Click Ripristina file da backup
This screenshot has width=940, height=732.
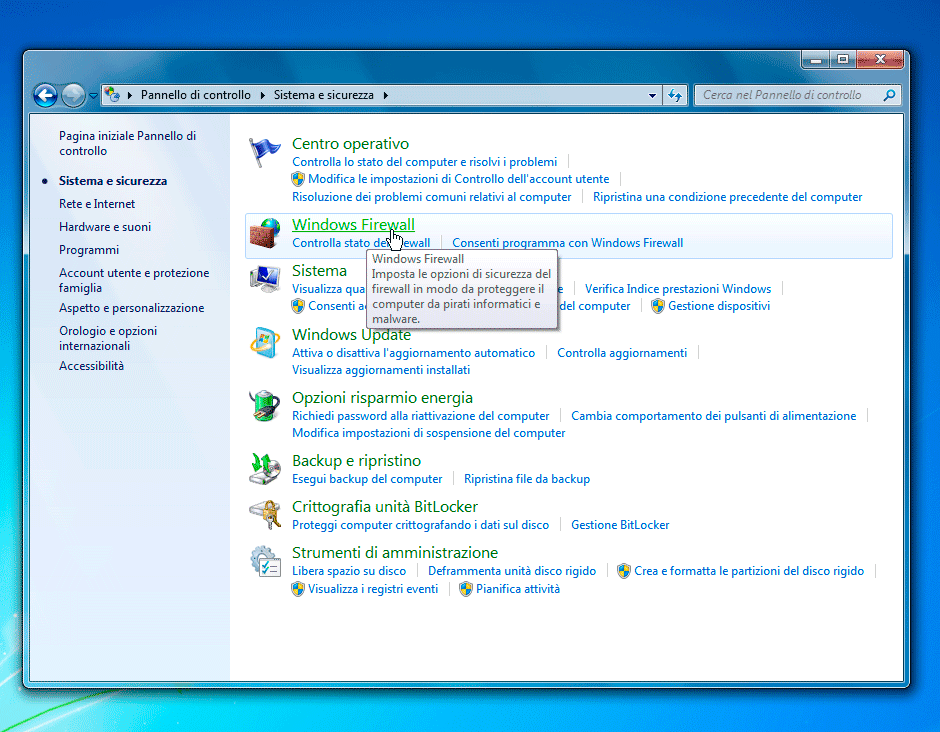(x=527, y=479)
